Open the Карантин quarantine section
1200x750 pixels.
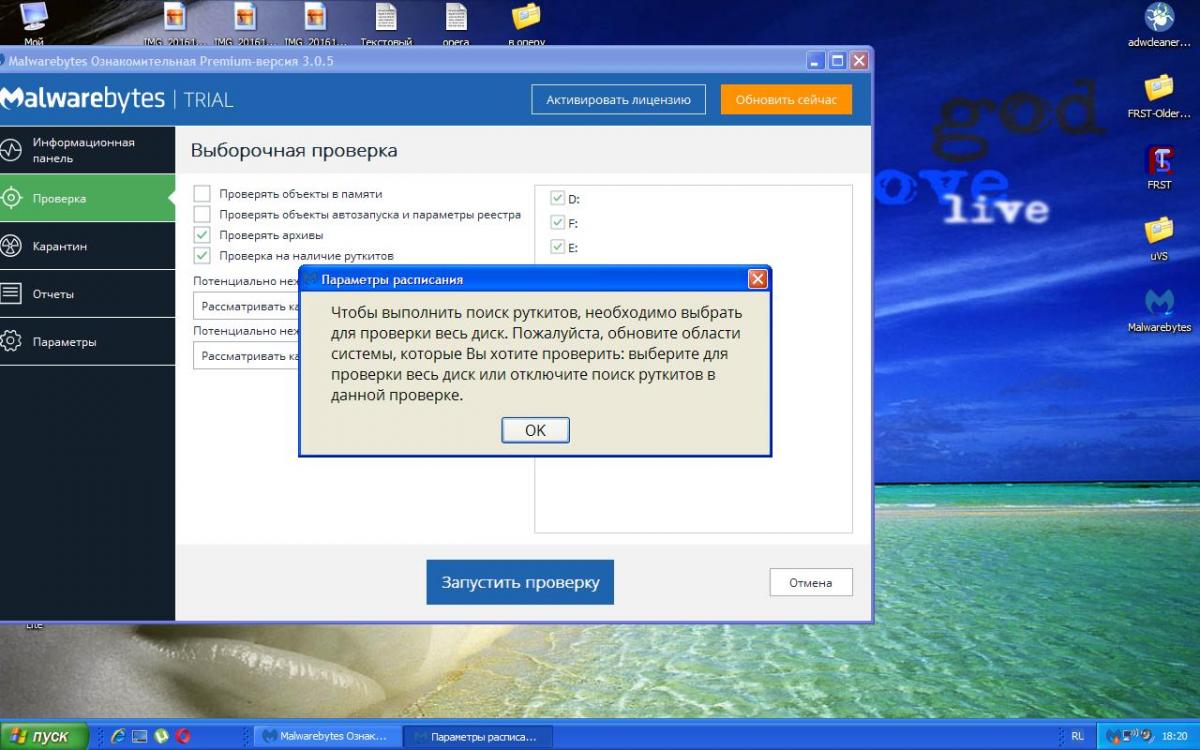pos(87,246)
